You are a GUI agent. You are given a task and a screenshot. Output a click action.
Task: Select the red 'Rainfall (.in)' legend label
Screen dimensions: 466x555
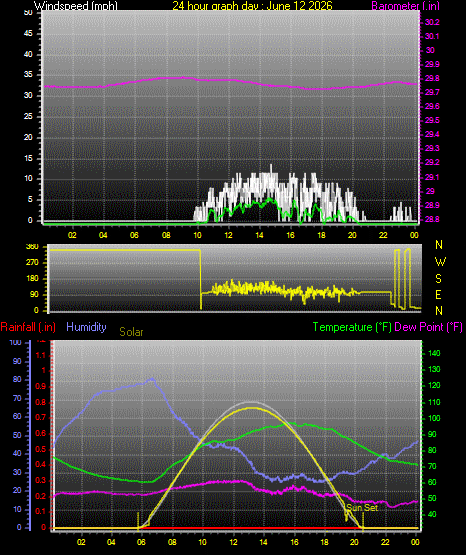tap(28, 327)
